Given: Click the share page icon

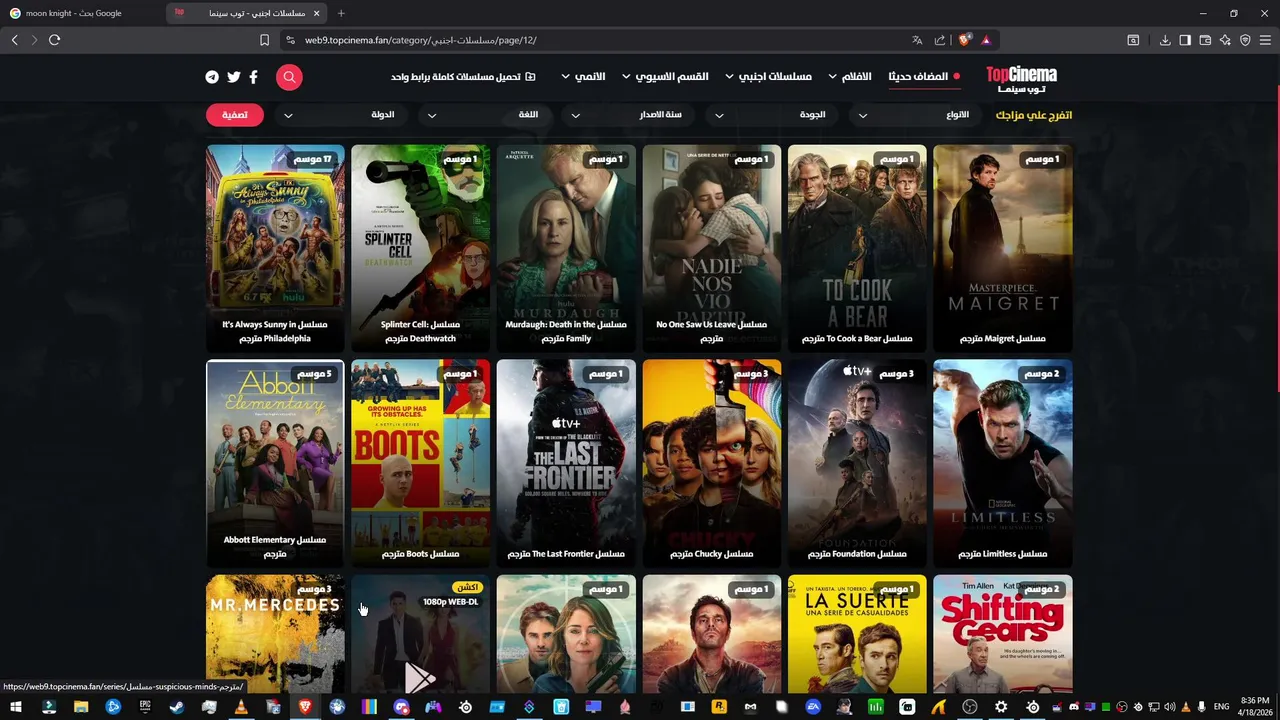Looking at the screenshot, I should click(x=940, y=40).
